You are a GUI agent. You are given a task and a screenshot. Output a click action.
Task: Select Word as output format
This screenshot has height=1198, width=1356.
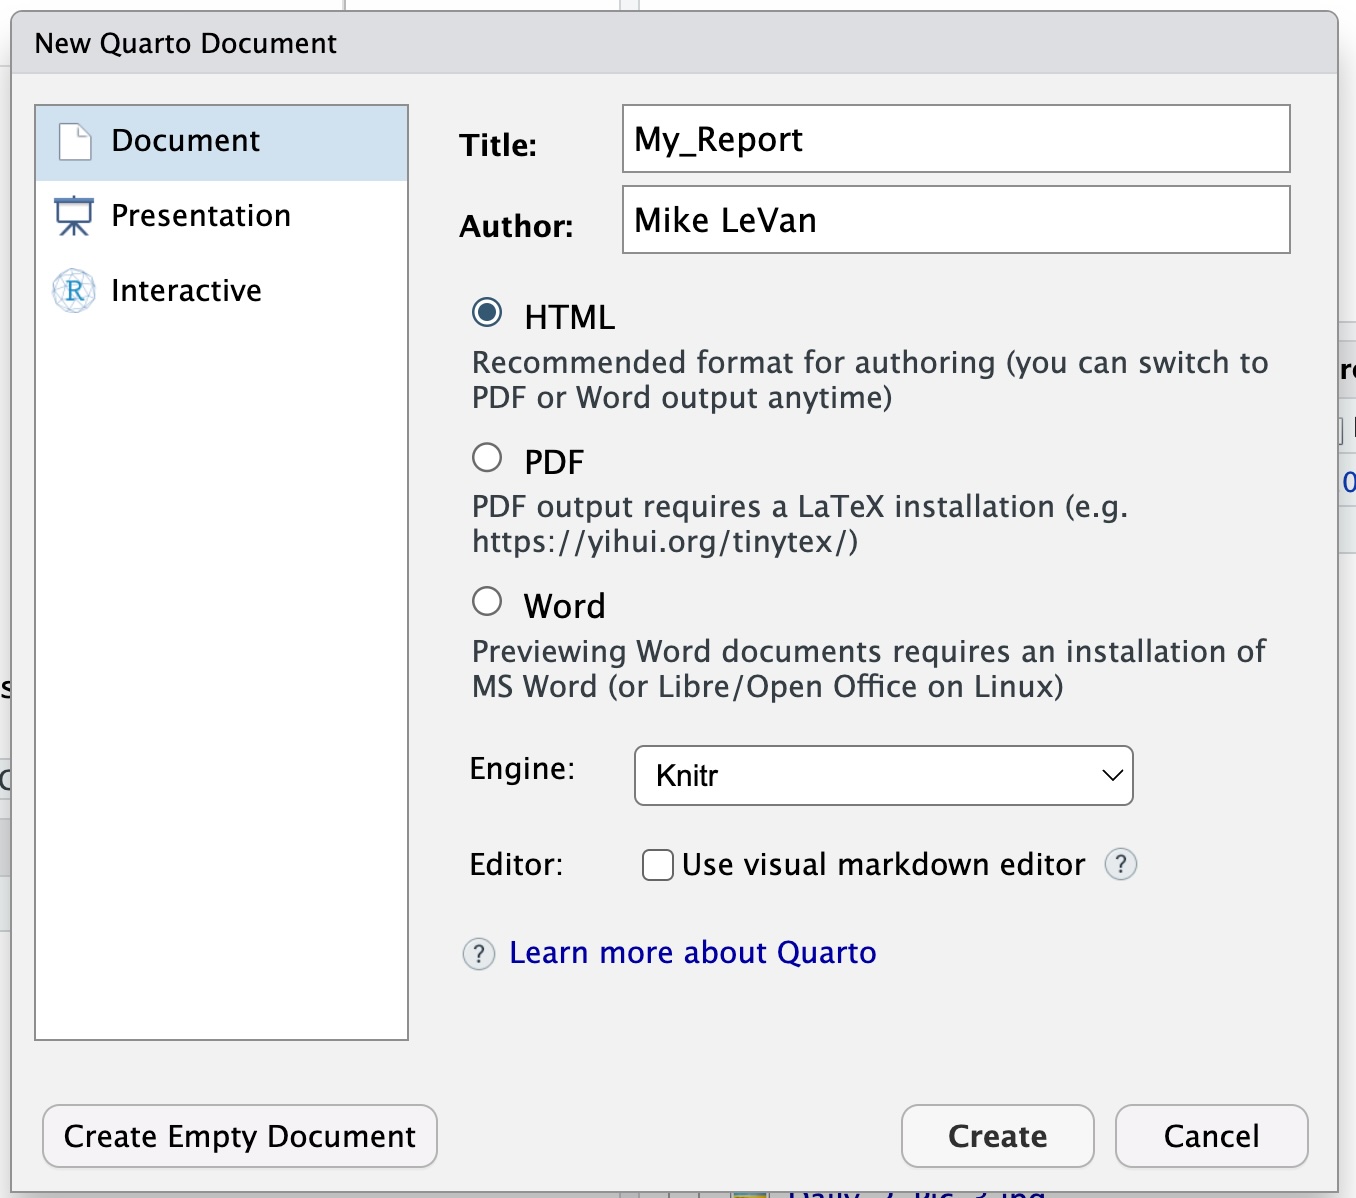(487, 602)
